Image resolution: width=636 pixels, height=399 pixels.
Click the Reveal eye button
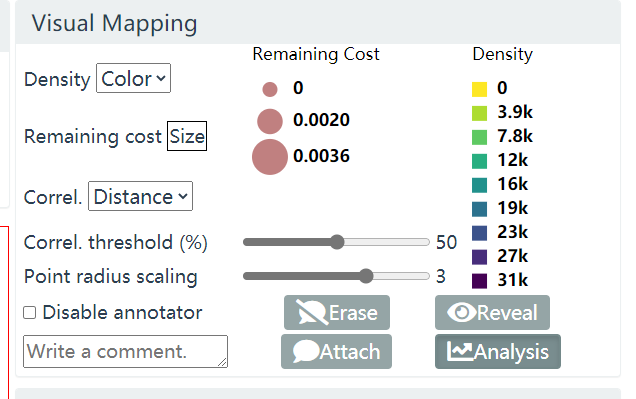tap(492, 313)
